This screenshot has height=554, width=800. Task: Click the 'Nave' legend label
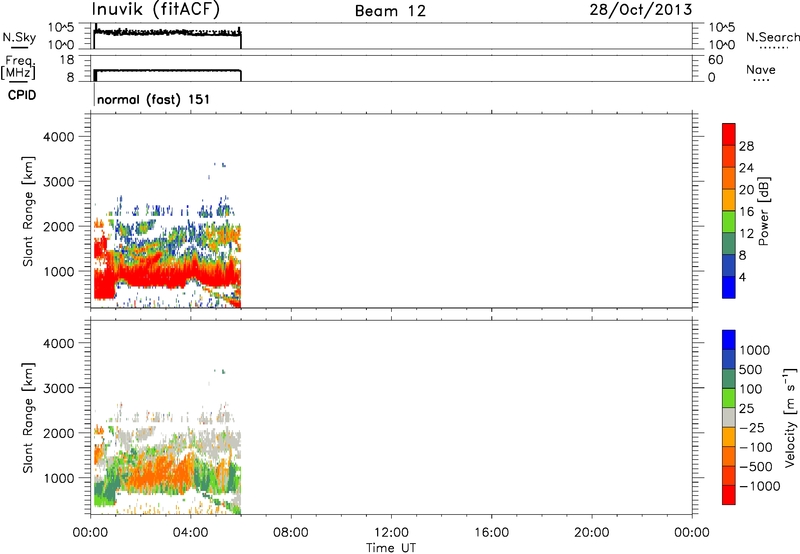click(761, 69)
